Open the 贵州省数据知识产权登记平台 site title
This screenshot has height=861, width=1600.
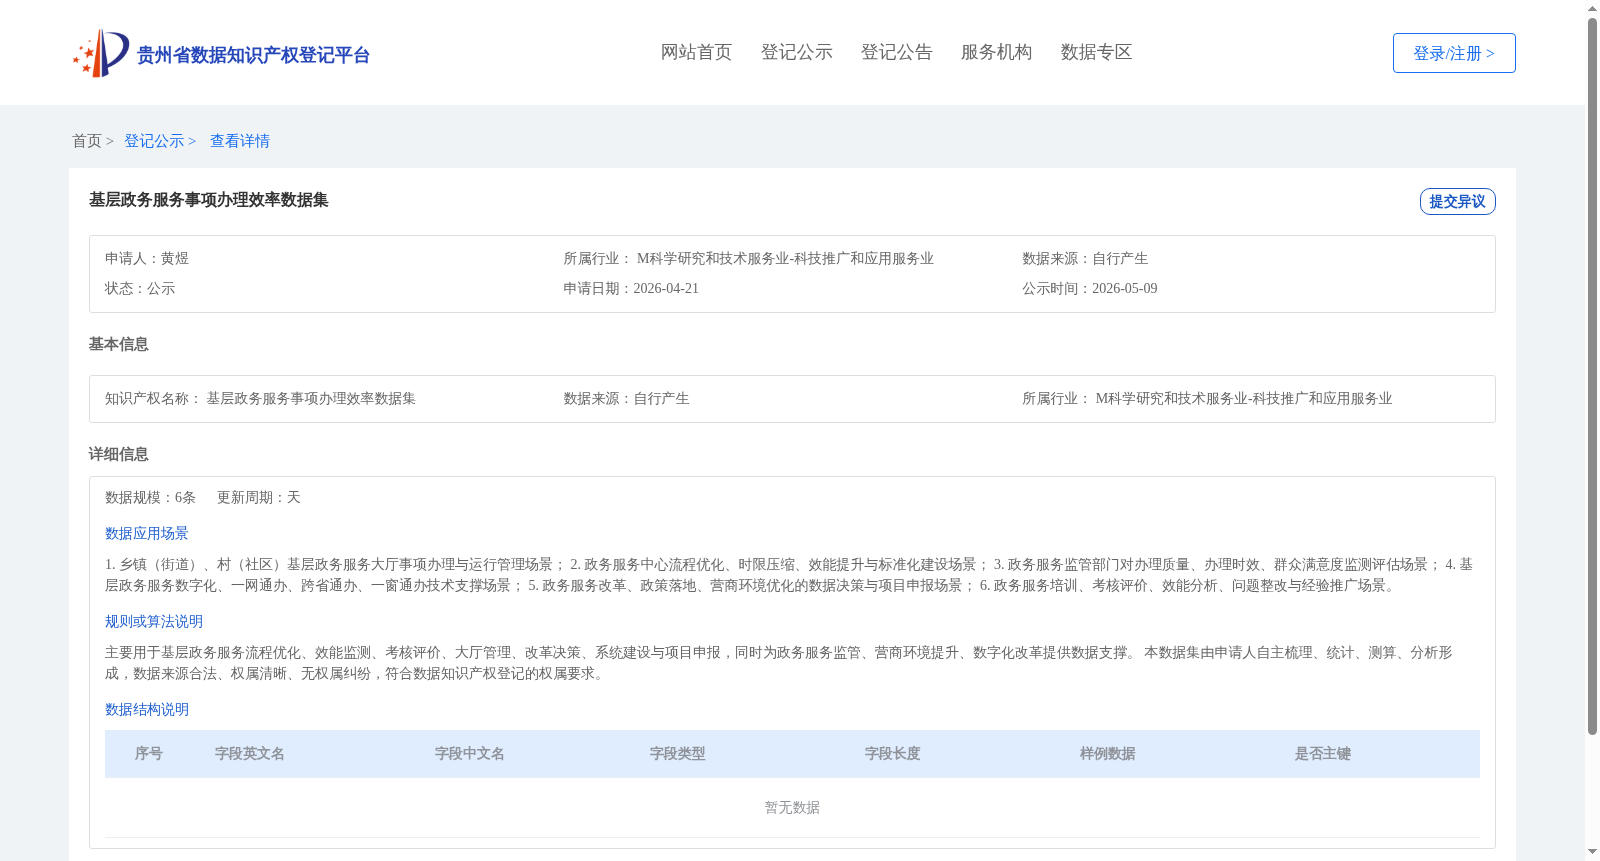tap(253, 55)
